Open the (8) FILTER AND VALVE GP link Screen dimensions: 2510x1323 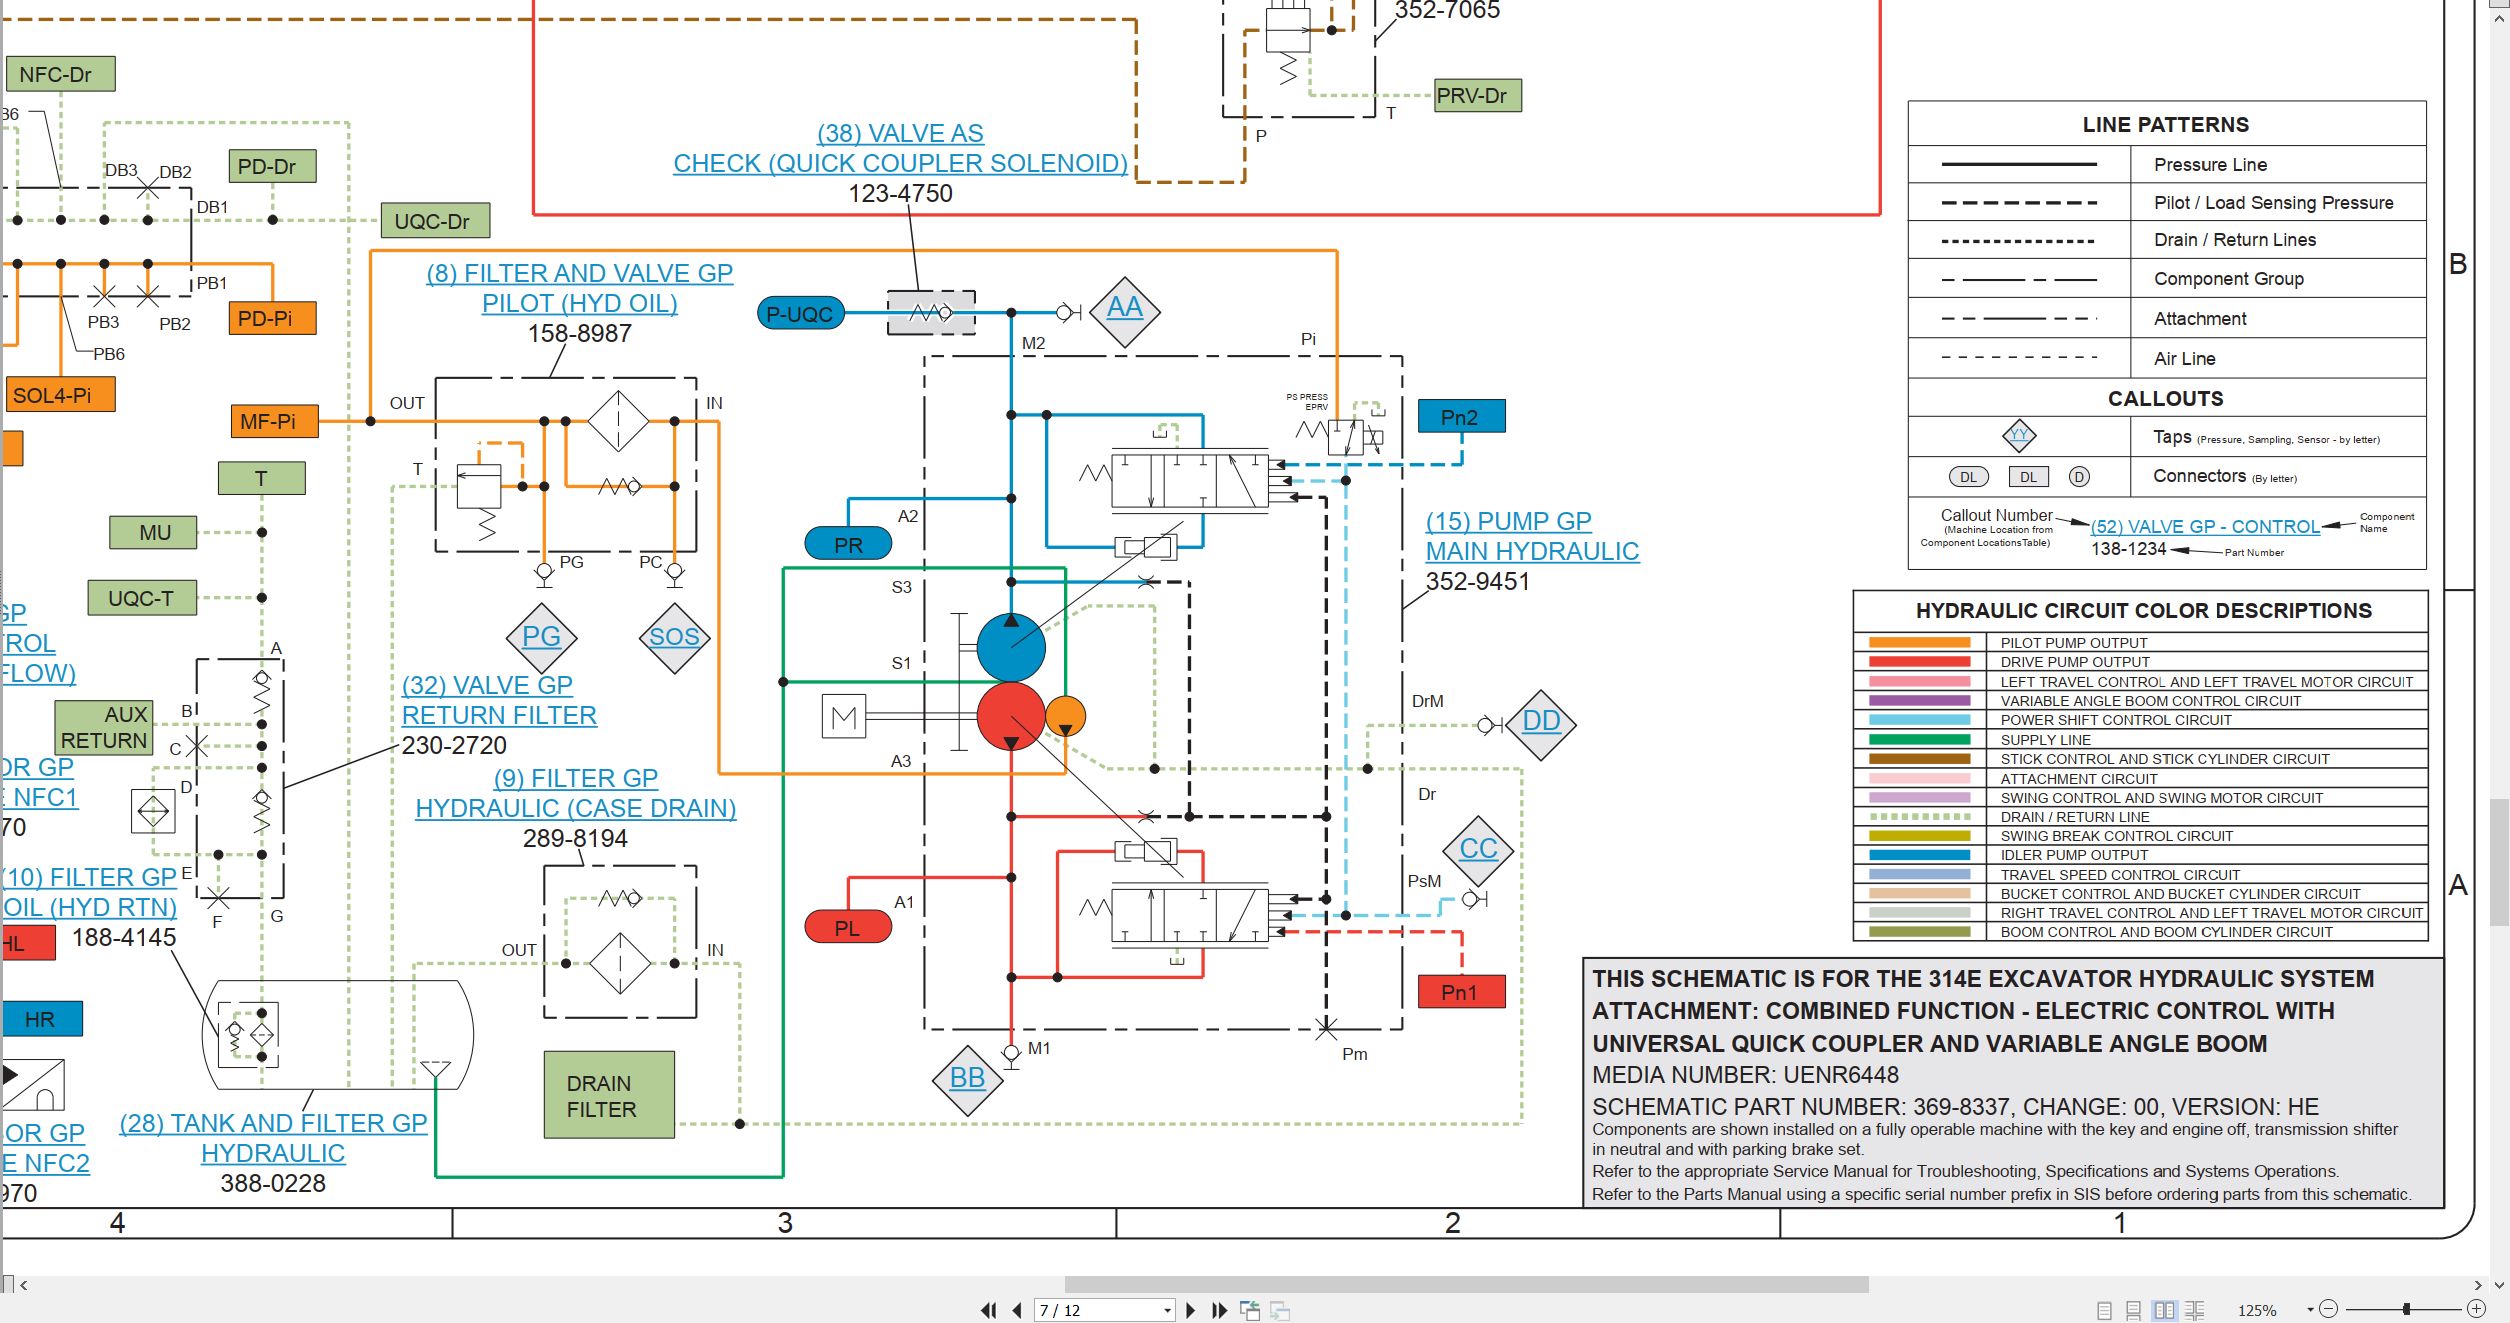(579, 274)
